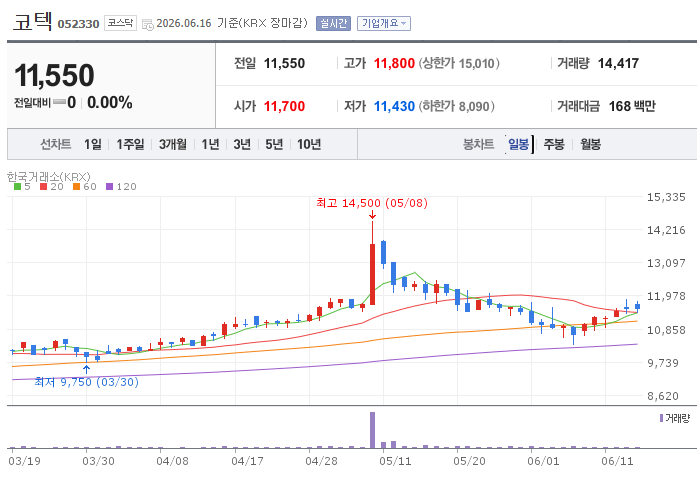Viewport: 697px width, 477px height.
Task: Click the orange 60-day moving average swatch
Action: [76, 187]
